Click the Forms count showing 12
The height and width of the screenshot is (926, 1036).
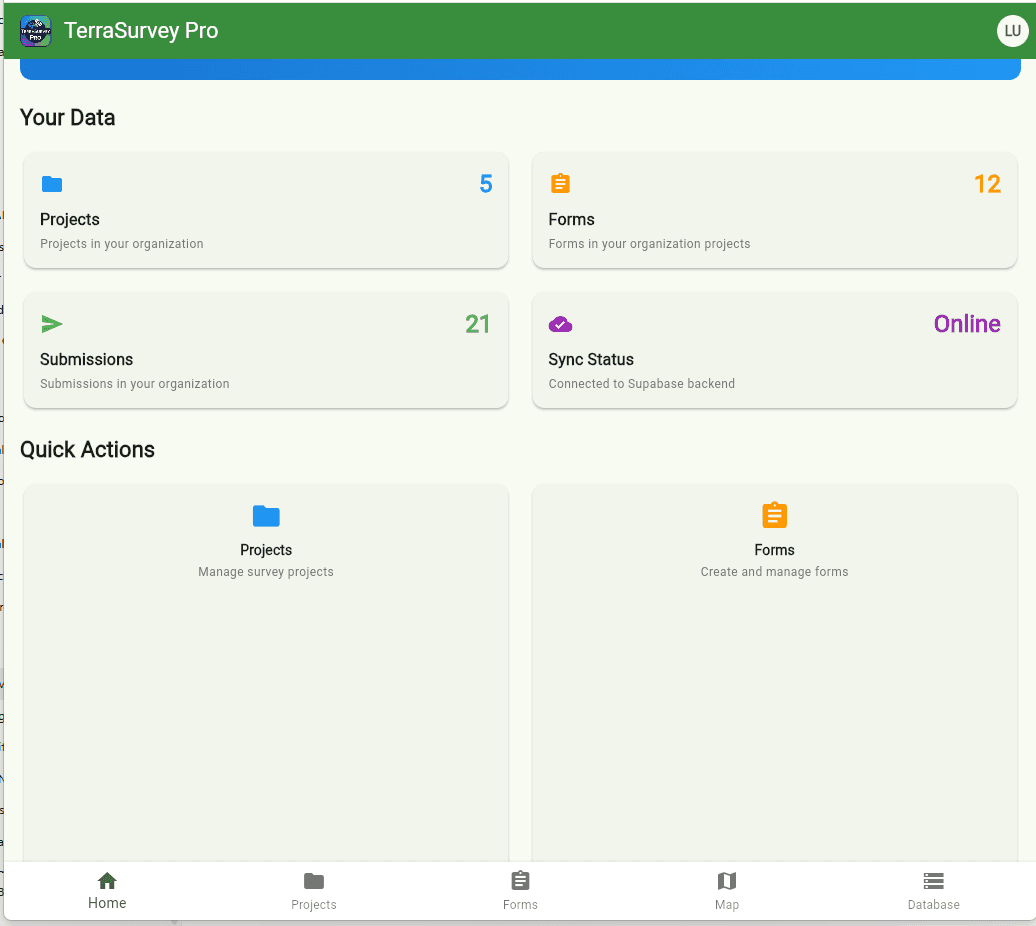pos(988,184)
